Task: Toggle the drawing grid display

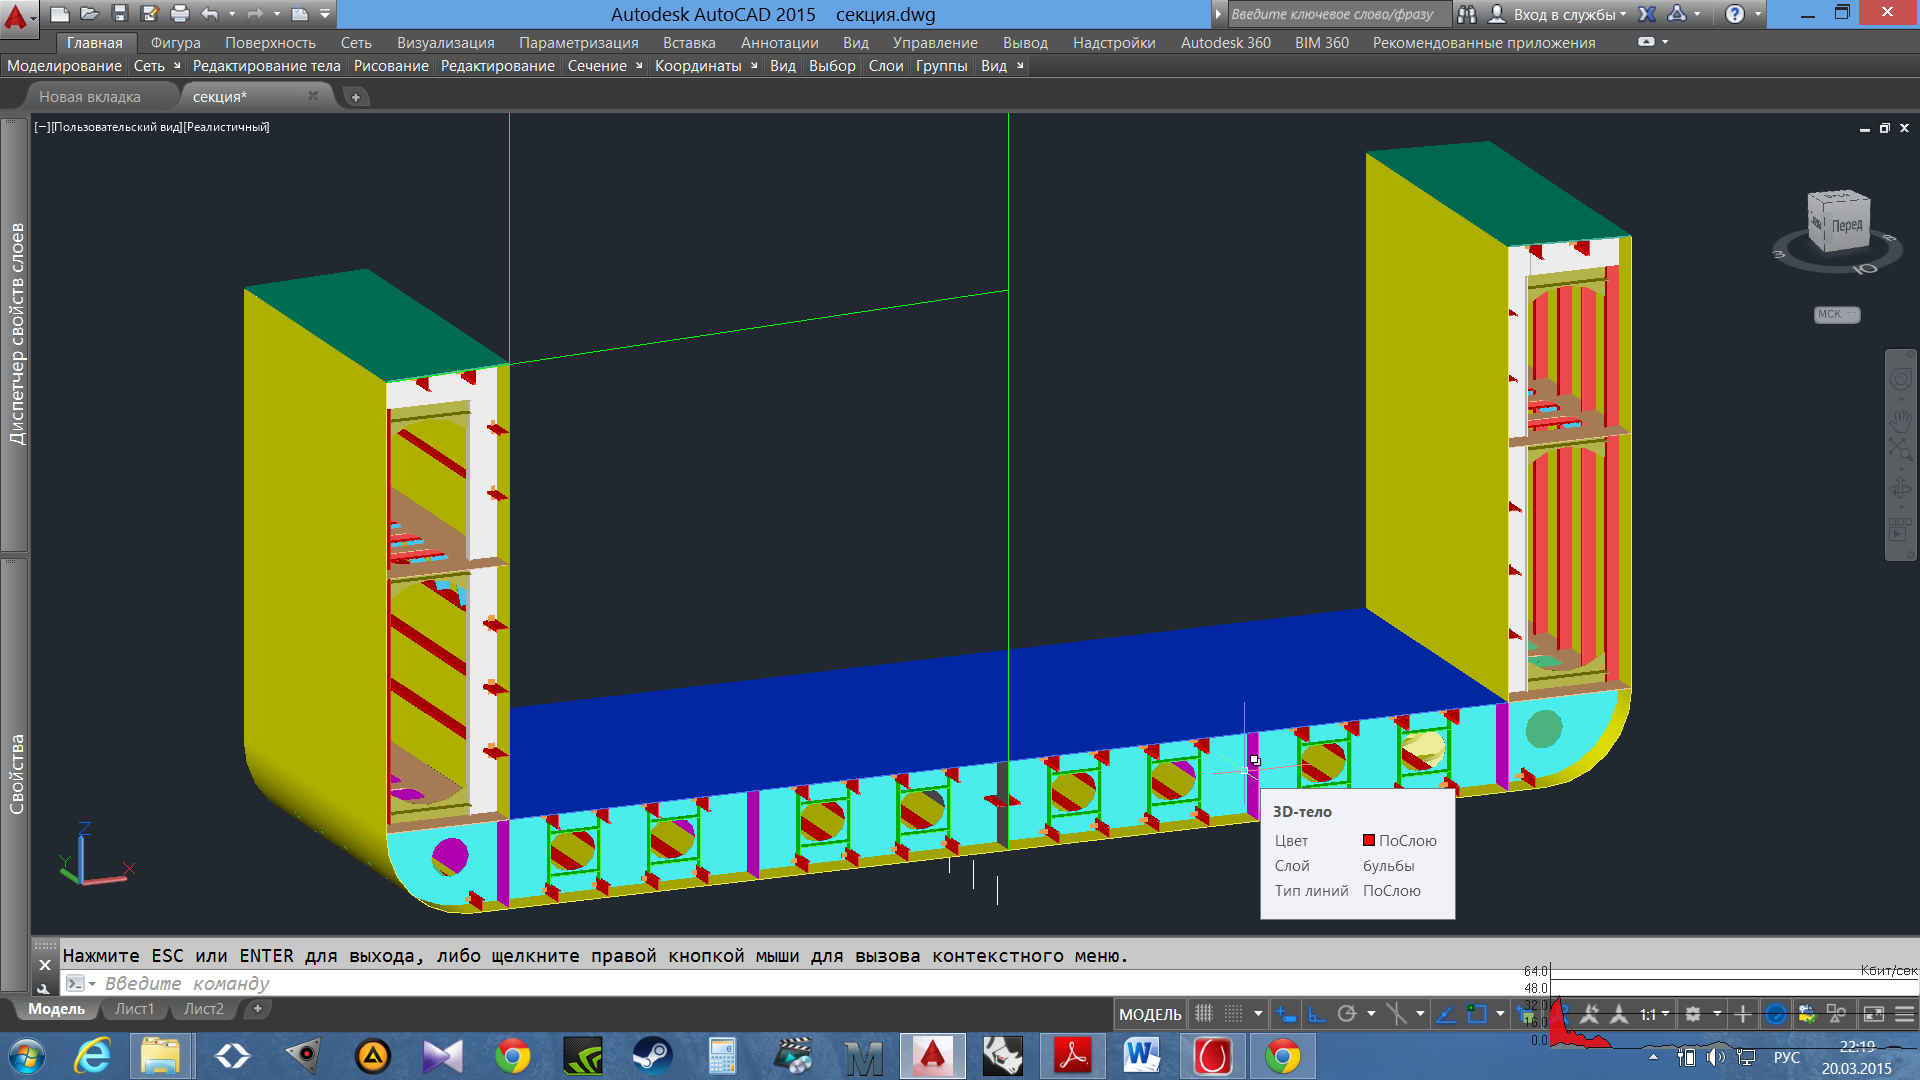Action: click(1204, 1014)
